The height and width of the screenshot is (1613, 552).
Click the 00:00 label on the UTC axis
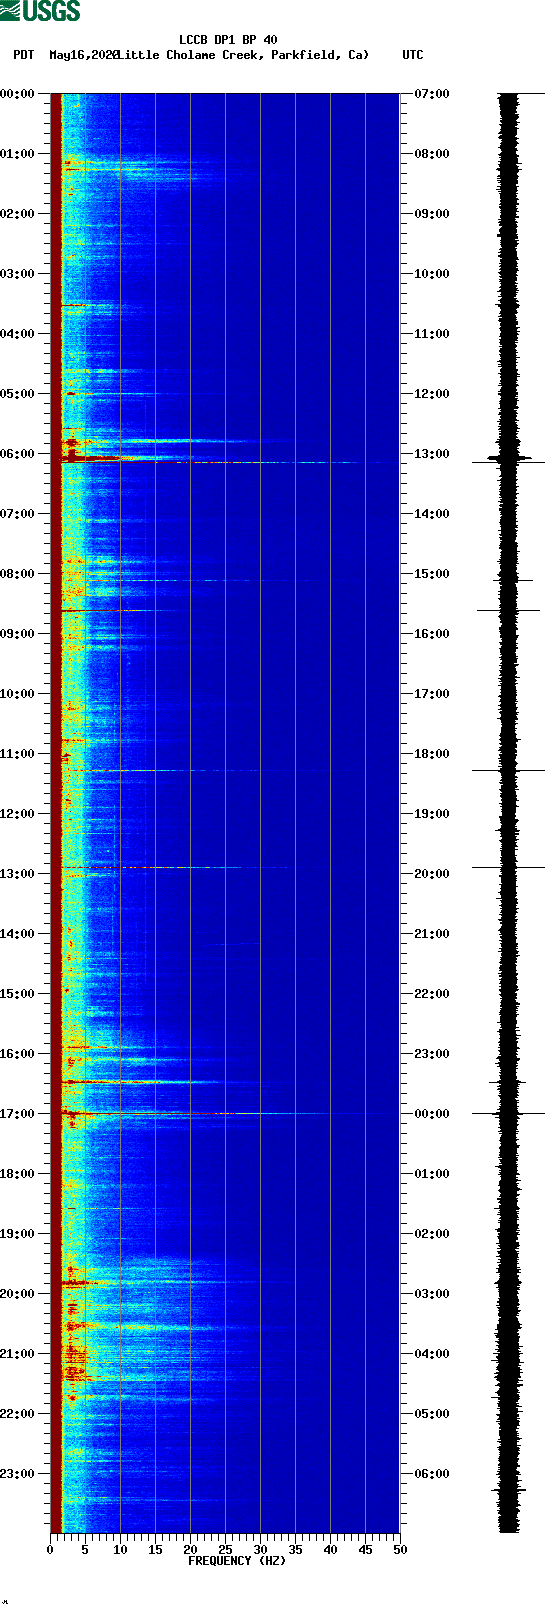432,1114
